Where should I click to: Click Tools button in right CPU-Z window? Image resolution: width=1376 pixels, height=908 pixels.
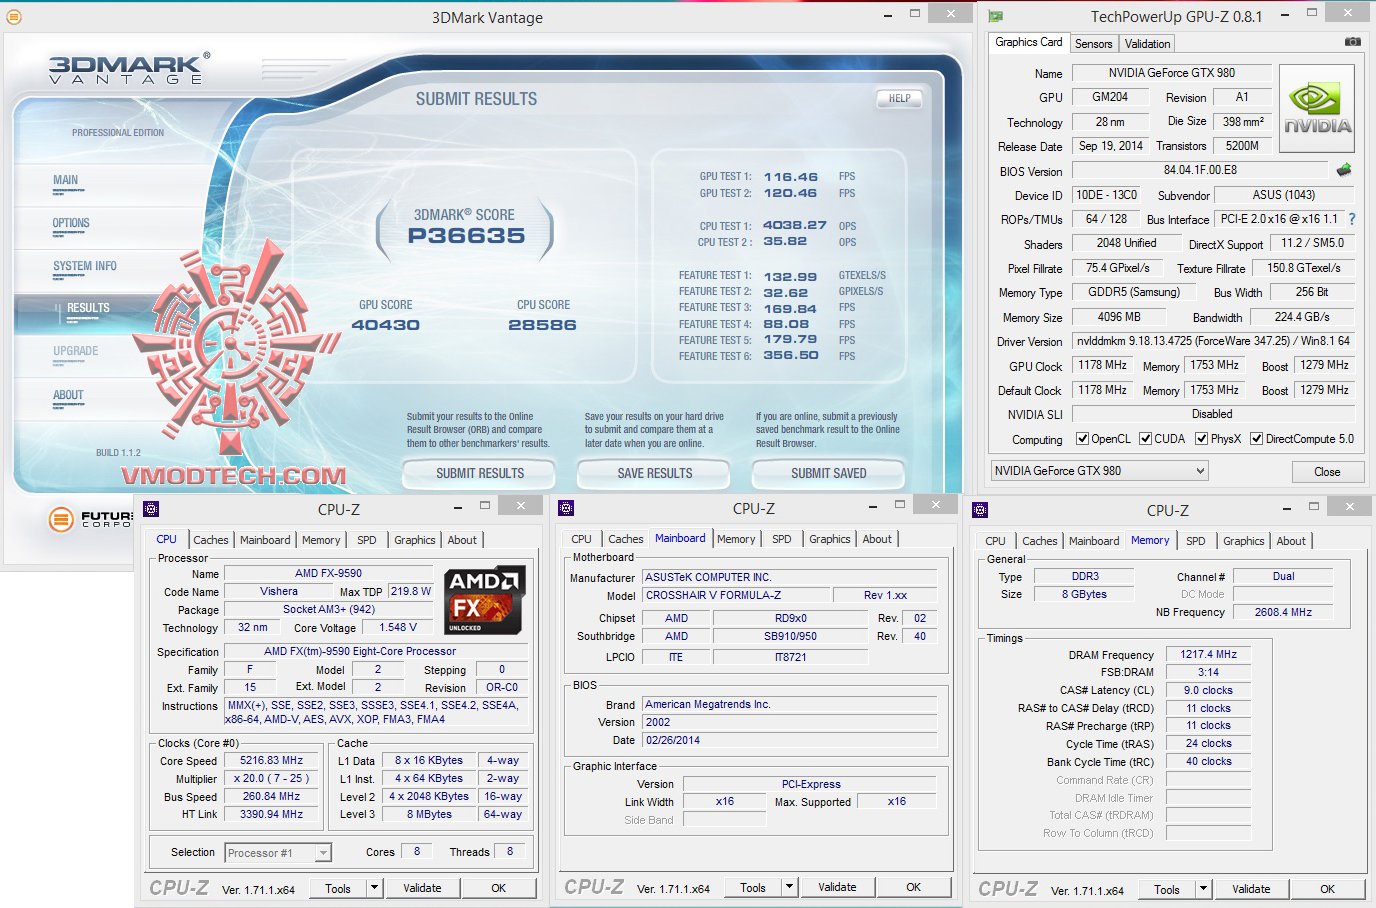(1167, 889)
